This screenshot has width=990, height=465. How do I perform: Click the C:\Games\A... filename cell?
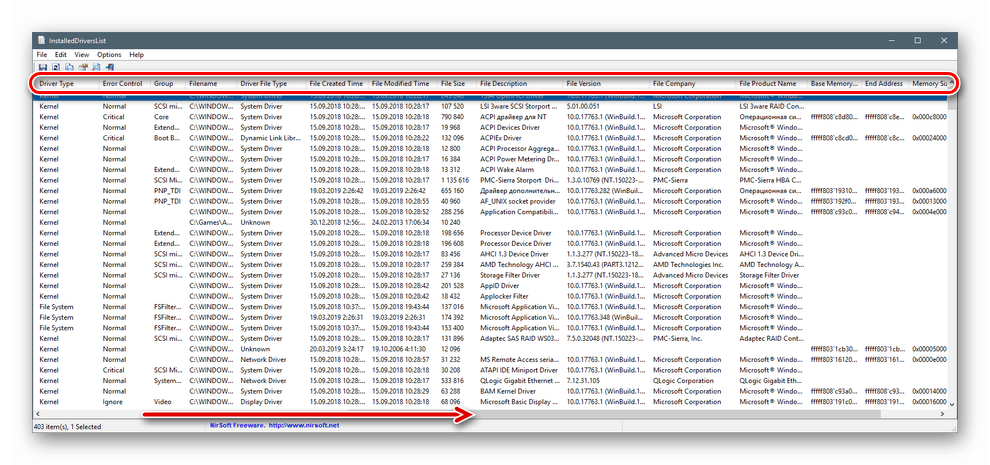click(211, 222)
